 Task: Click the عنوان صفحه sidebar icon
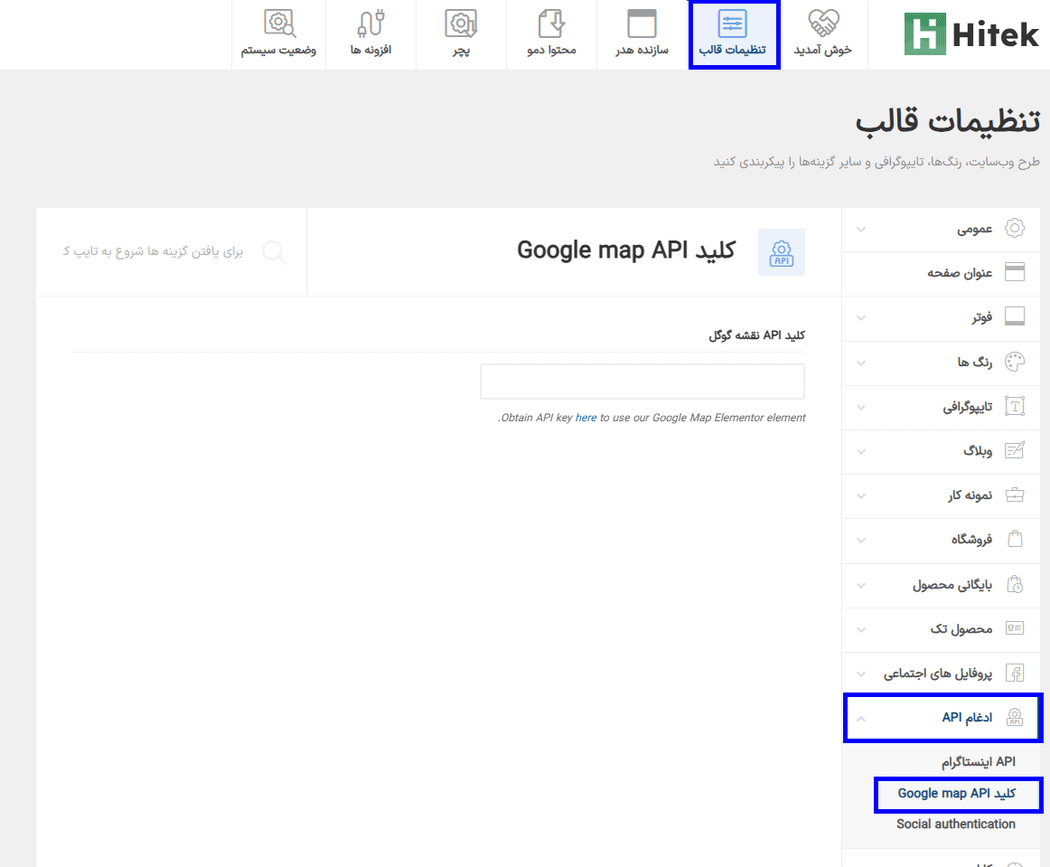tap(1015, 272)
